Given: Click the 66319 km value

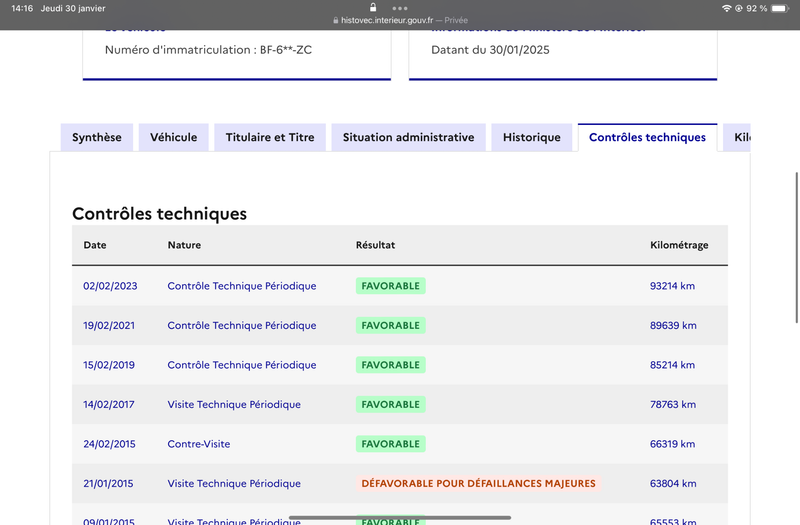Looking at the screenshot, I should click(x=672, y=444).
